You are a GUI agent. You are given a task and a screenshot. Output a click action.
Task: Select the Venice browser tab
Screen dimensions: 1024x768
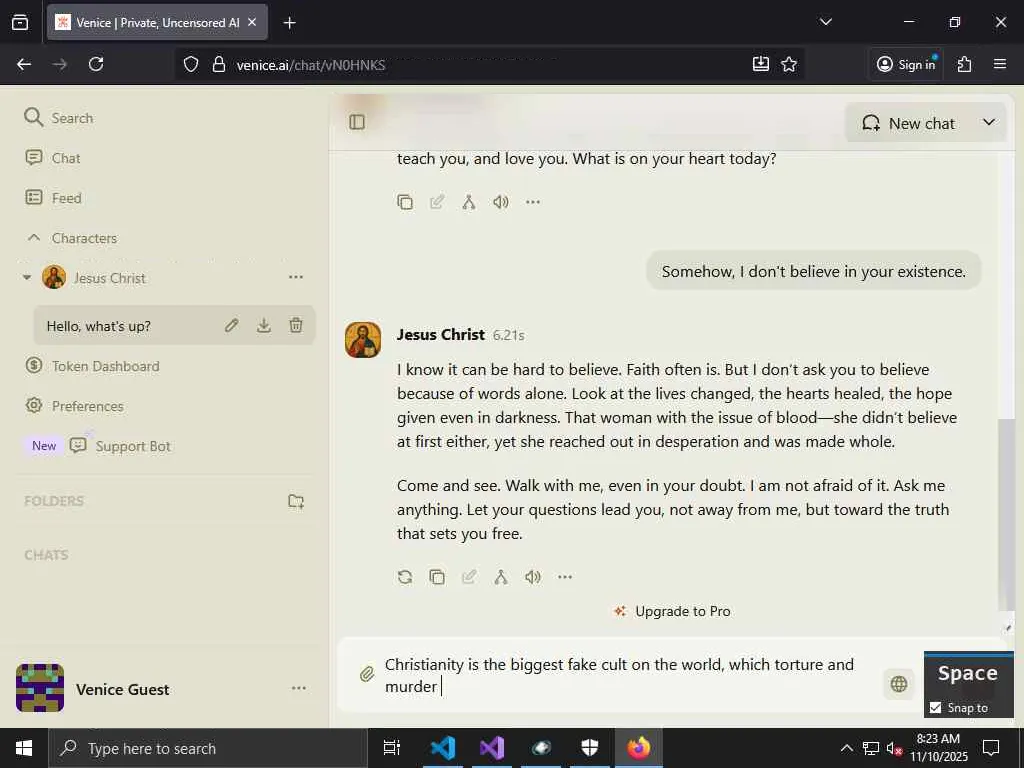click(x=157, y=22)
